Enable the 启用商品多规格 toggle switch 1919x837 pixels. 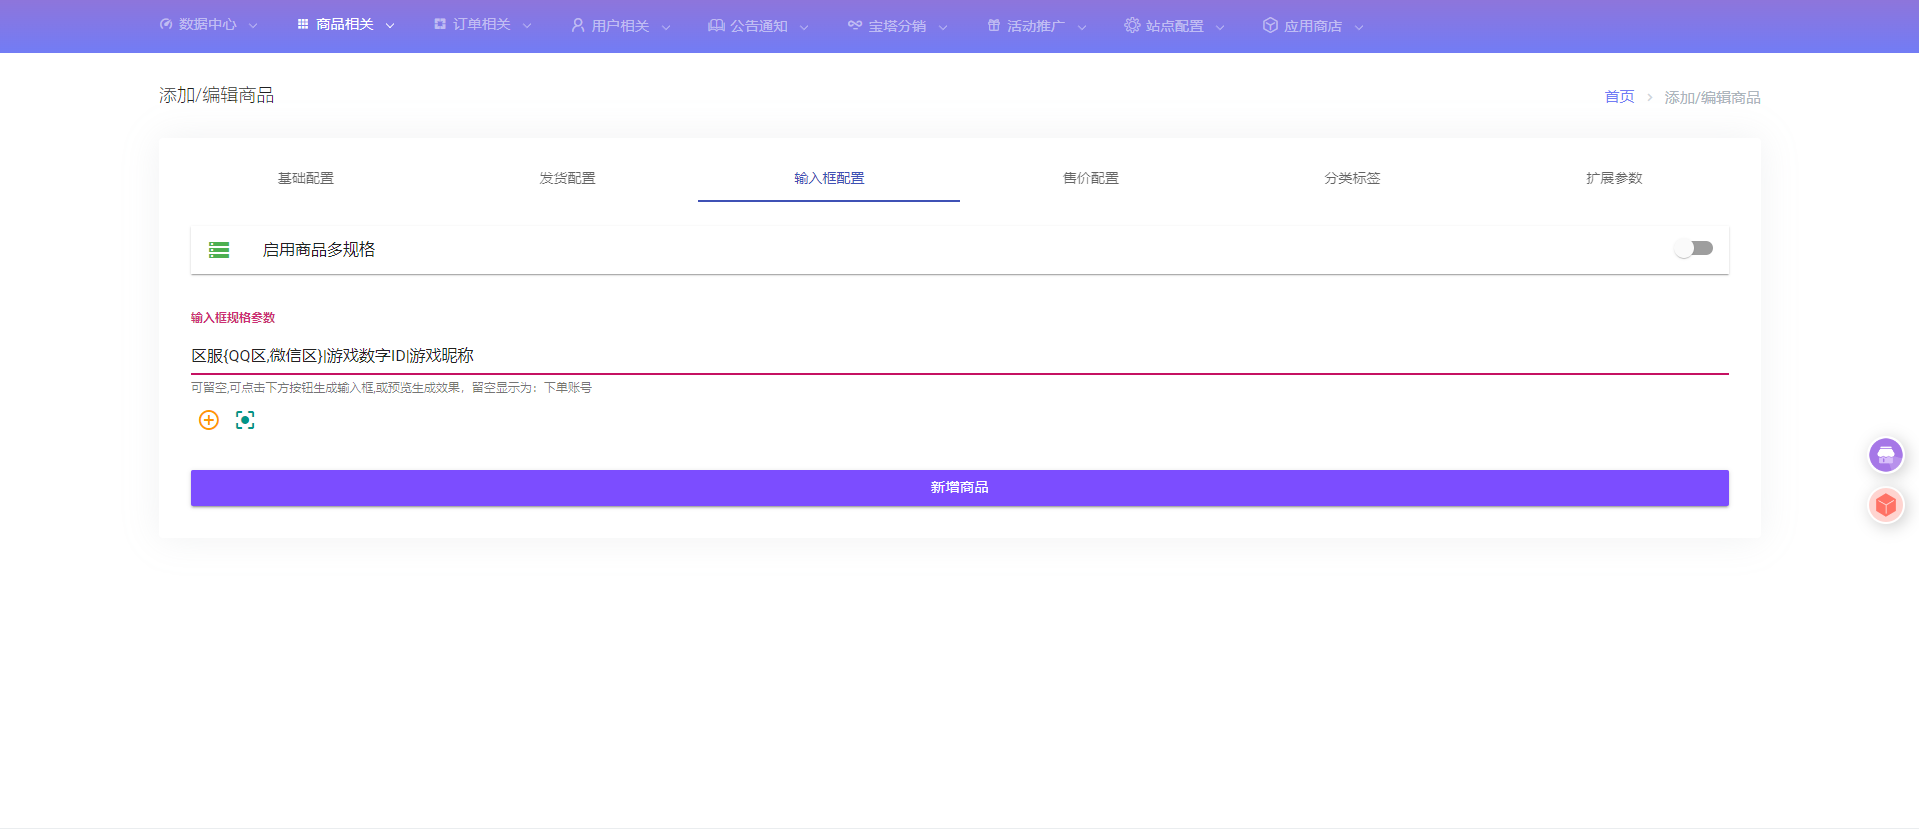(1694, 248)
